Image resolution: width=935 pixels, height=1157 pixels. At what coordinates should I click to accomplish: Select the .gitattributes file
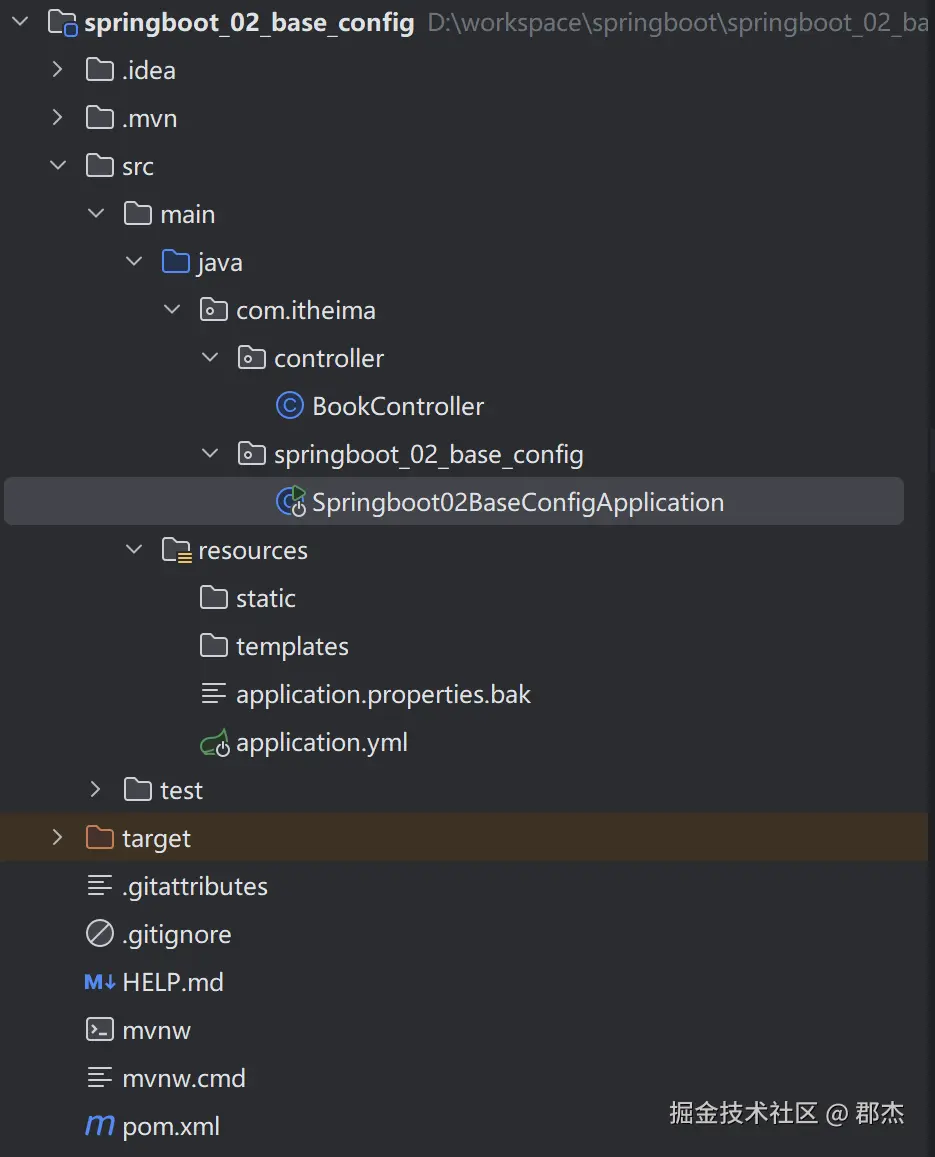(x=195, y=886)
